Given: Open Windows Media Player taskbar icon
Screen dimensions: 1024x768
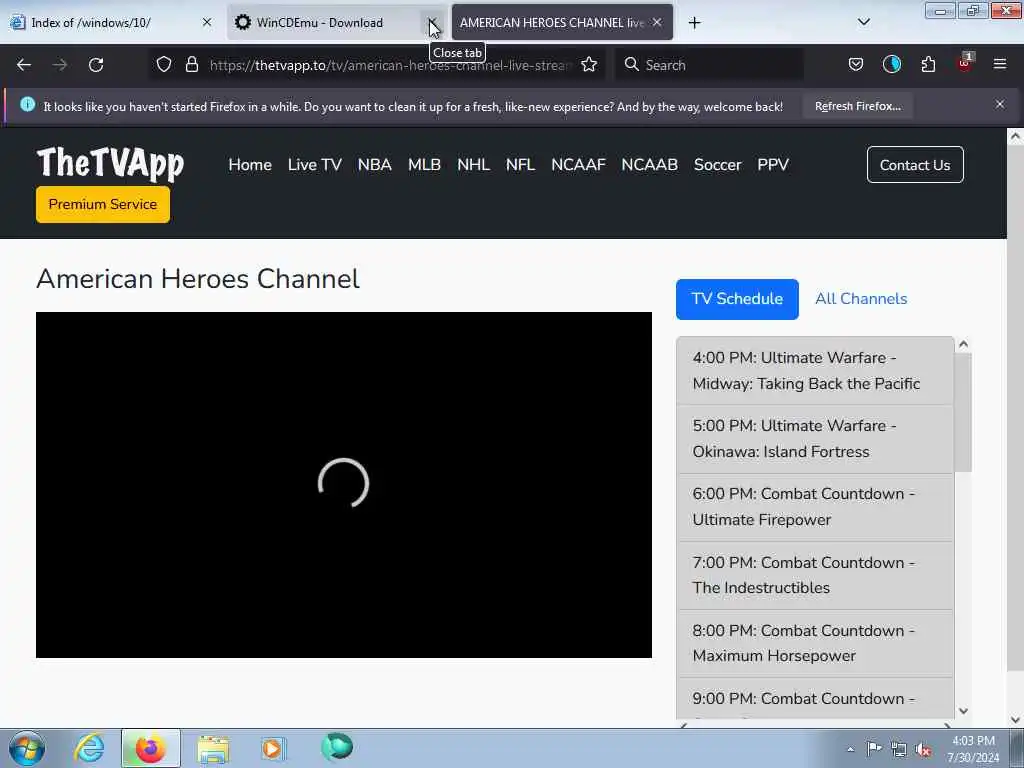Looking at the screenshot, I should pyautogui.click(x=273, y=748).
